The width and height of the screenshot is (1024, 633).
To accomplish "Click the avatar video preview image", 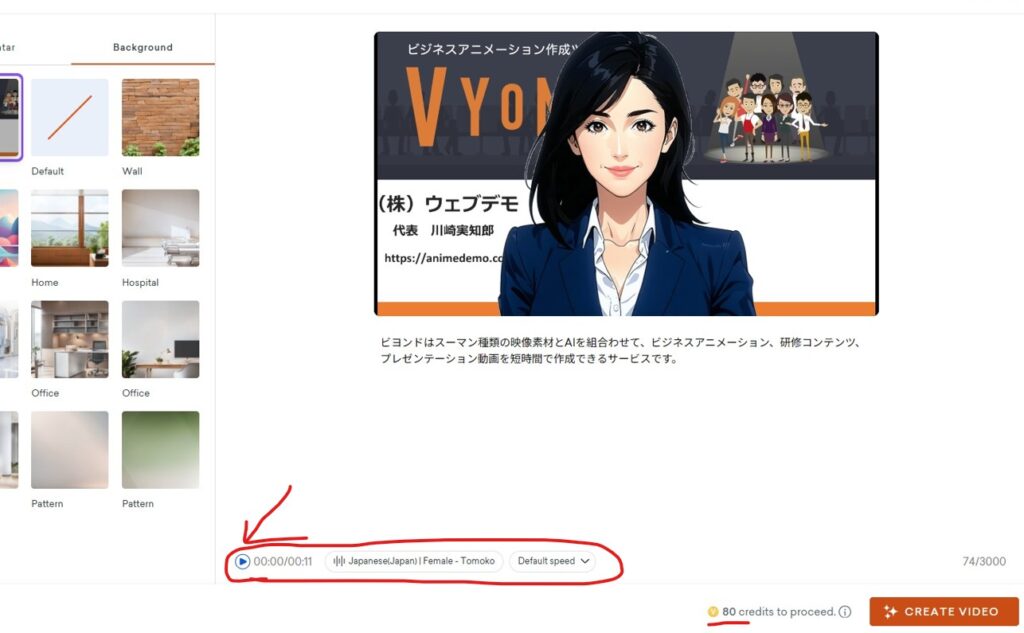I will click(626, 174).
